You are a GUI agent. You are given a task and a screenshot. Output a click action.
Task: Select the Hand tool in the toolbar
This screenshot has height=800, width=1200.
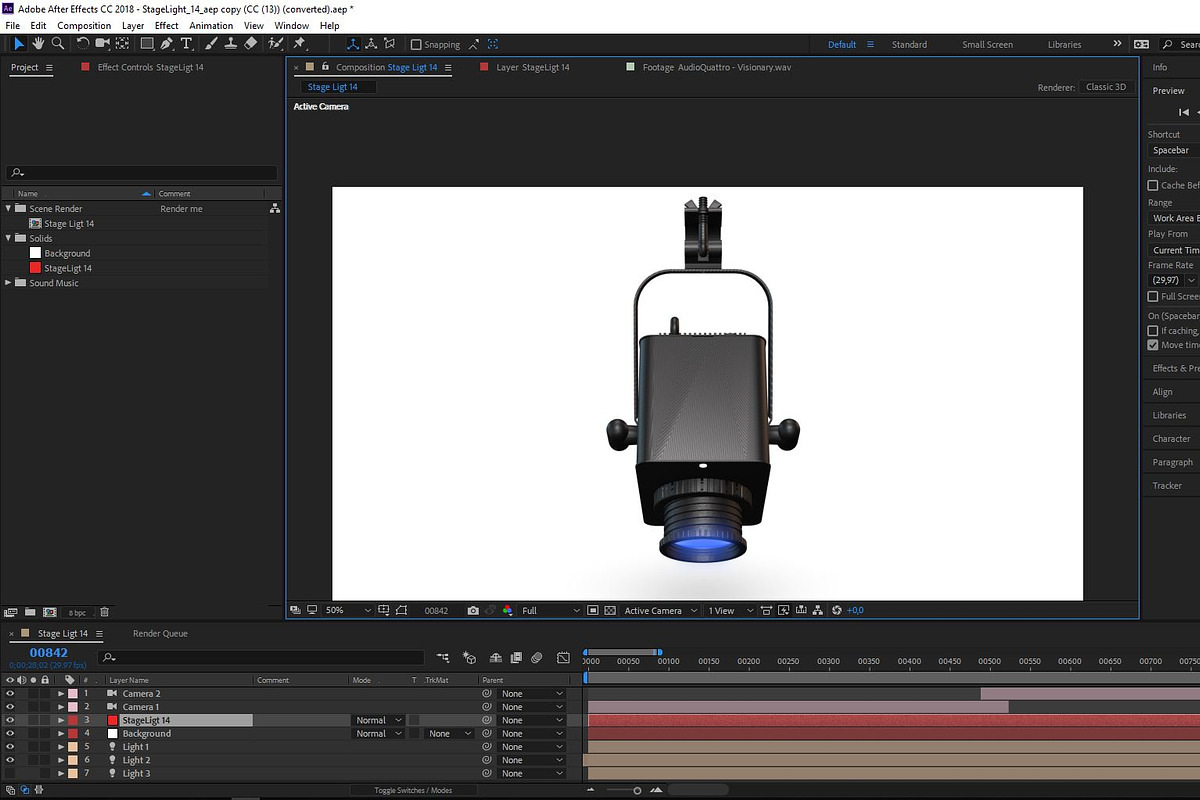click(x=38, y=44)
